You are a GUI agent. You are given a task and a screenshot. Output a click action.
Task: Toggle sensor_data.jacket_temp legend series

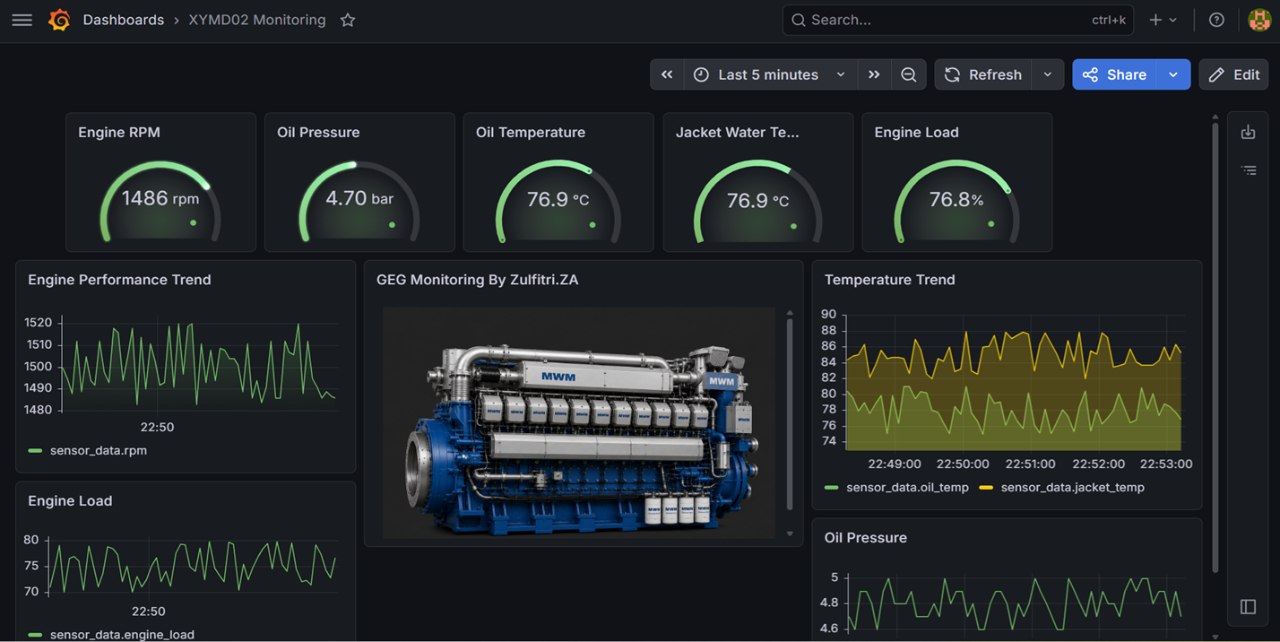click(x=1072, y=488)
